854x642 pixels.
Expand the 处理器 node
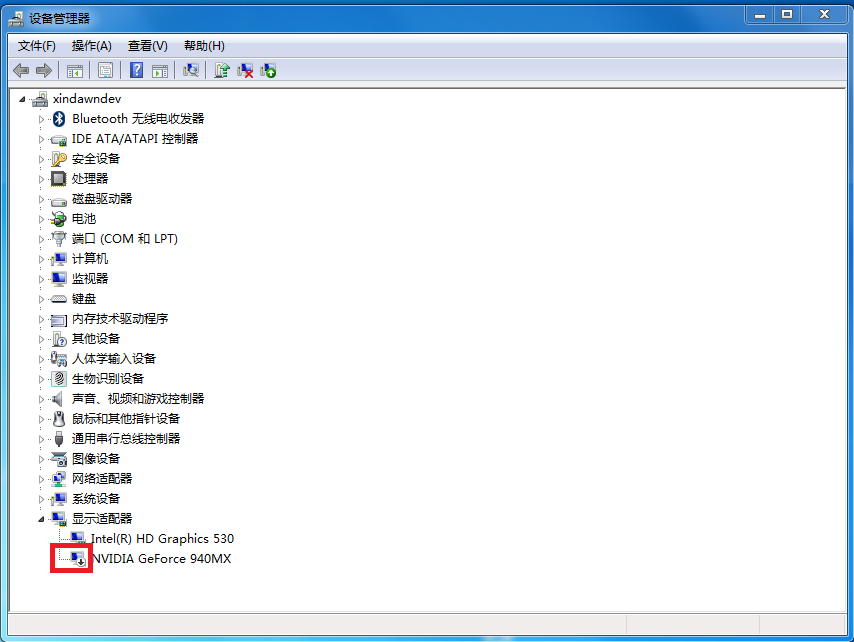pyautogui.click(x=42, y=179)
